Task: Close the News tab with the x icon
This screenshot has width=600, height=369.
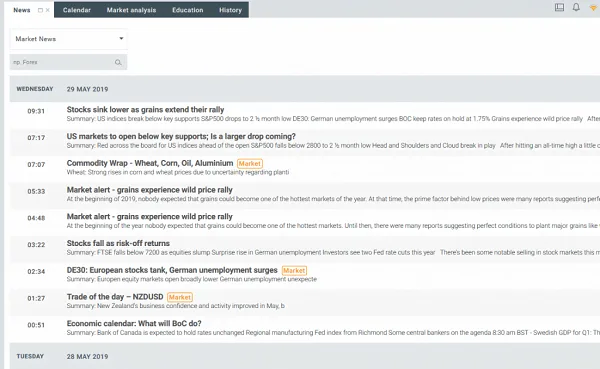Action: (x=47, y=10)
